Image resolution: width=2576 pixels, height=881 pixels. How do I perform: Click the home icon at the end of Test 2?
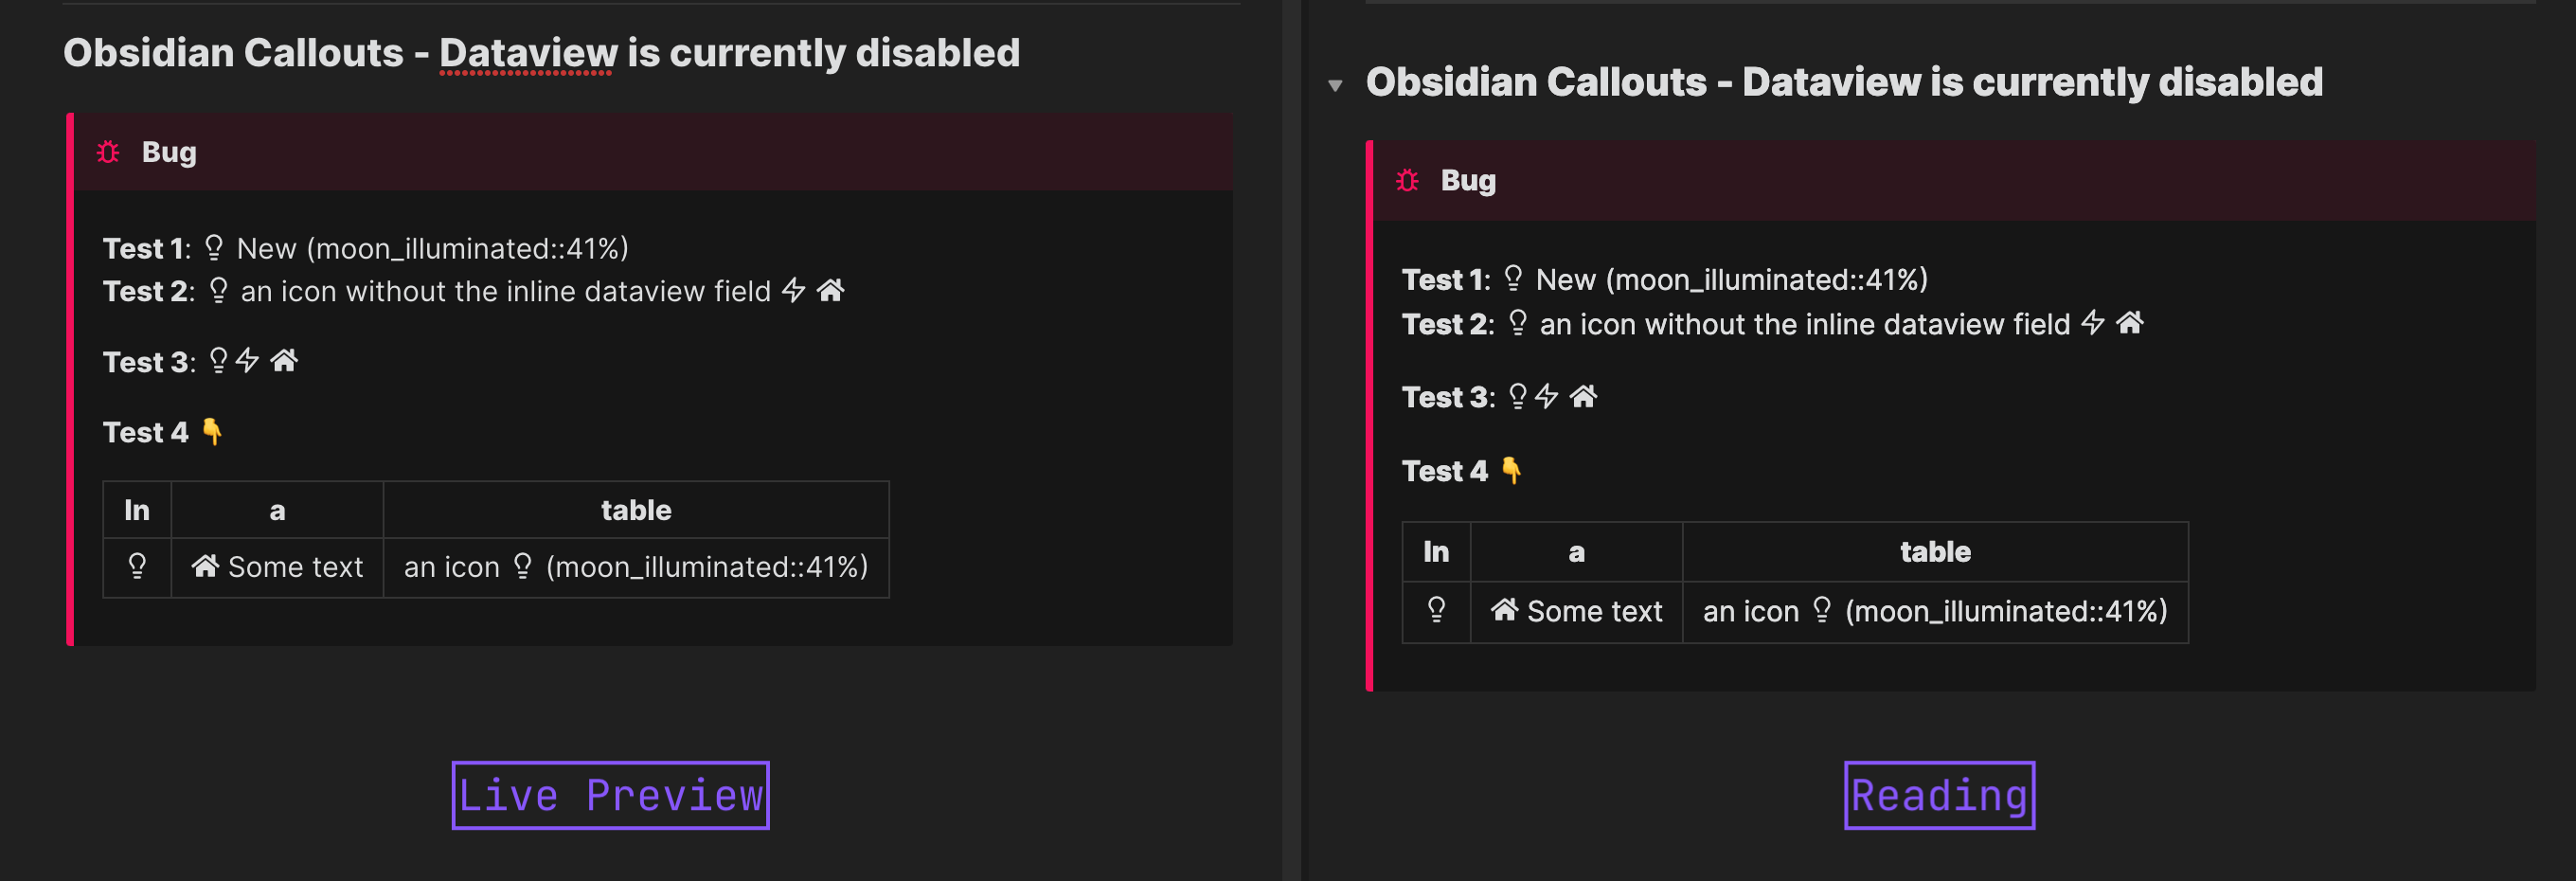pyautogui.click(x=831, y=289)
